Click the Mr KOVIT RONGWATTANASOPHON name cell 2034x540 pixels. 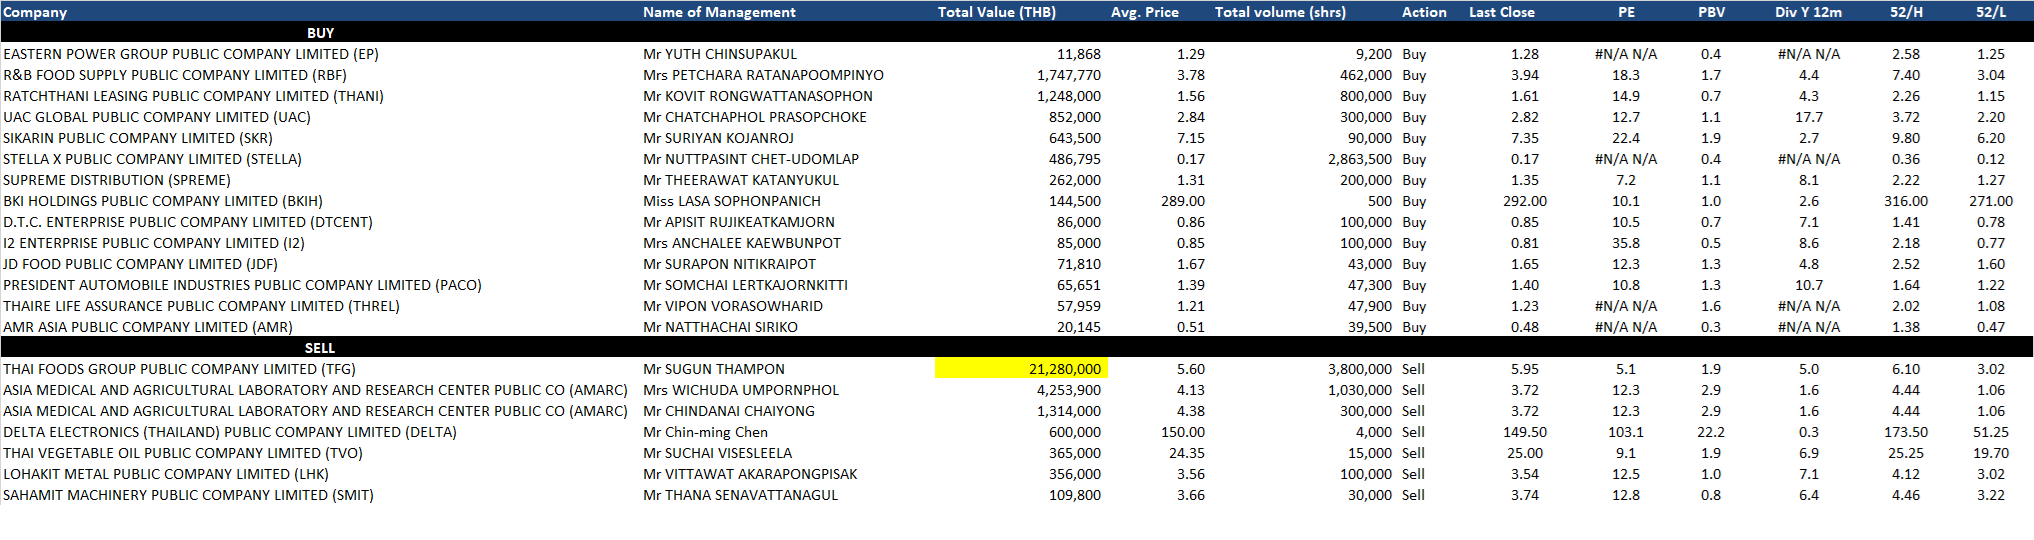click(757, 96)
